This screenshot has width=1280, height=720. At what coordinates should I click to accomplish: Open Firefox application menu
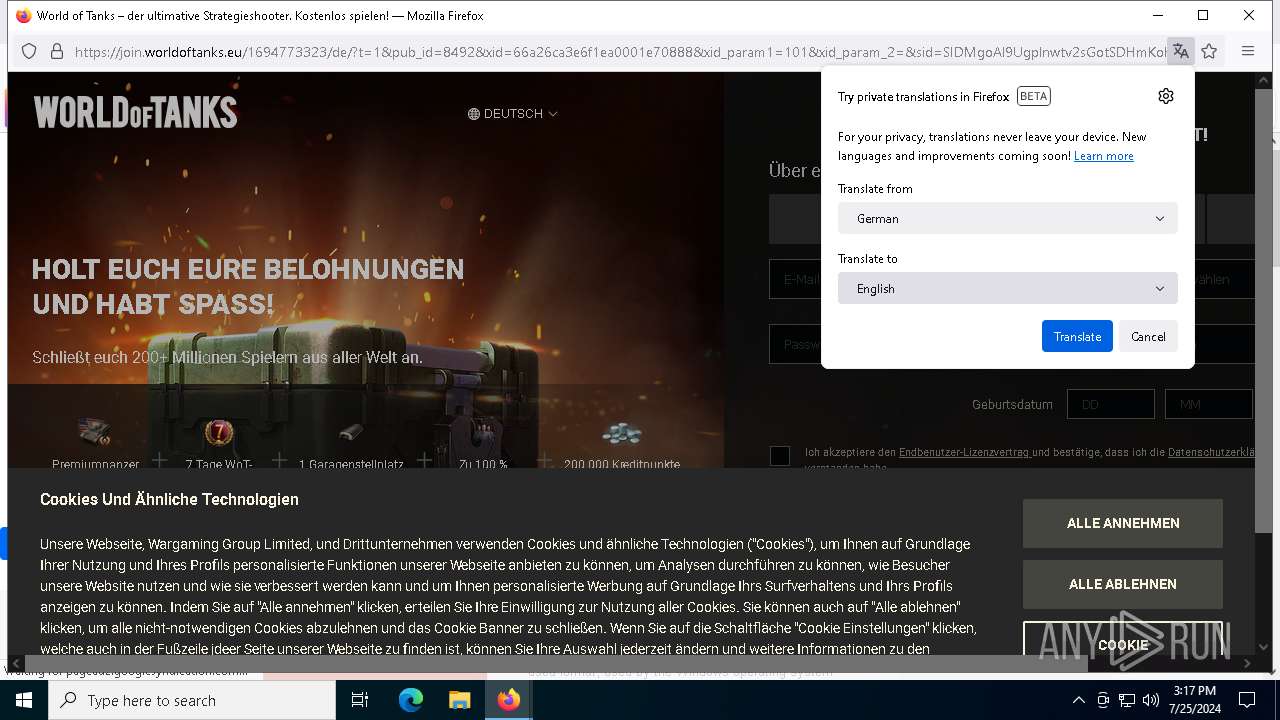tap(1247, 51)
